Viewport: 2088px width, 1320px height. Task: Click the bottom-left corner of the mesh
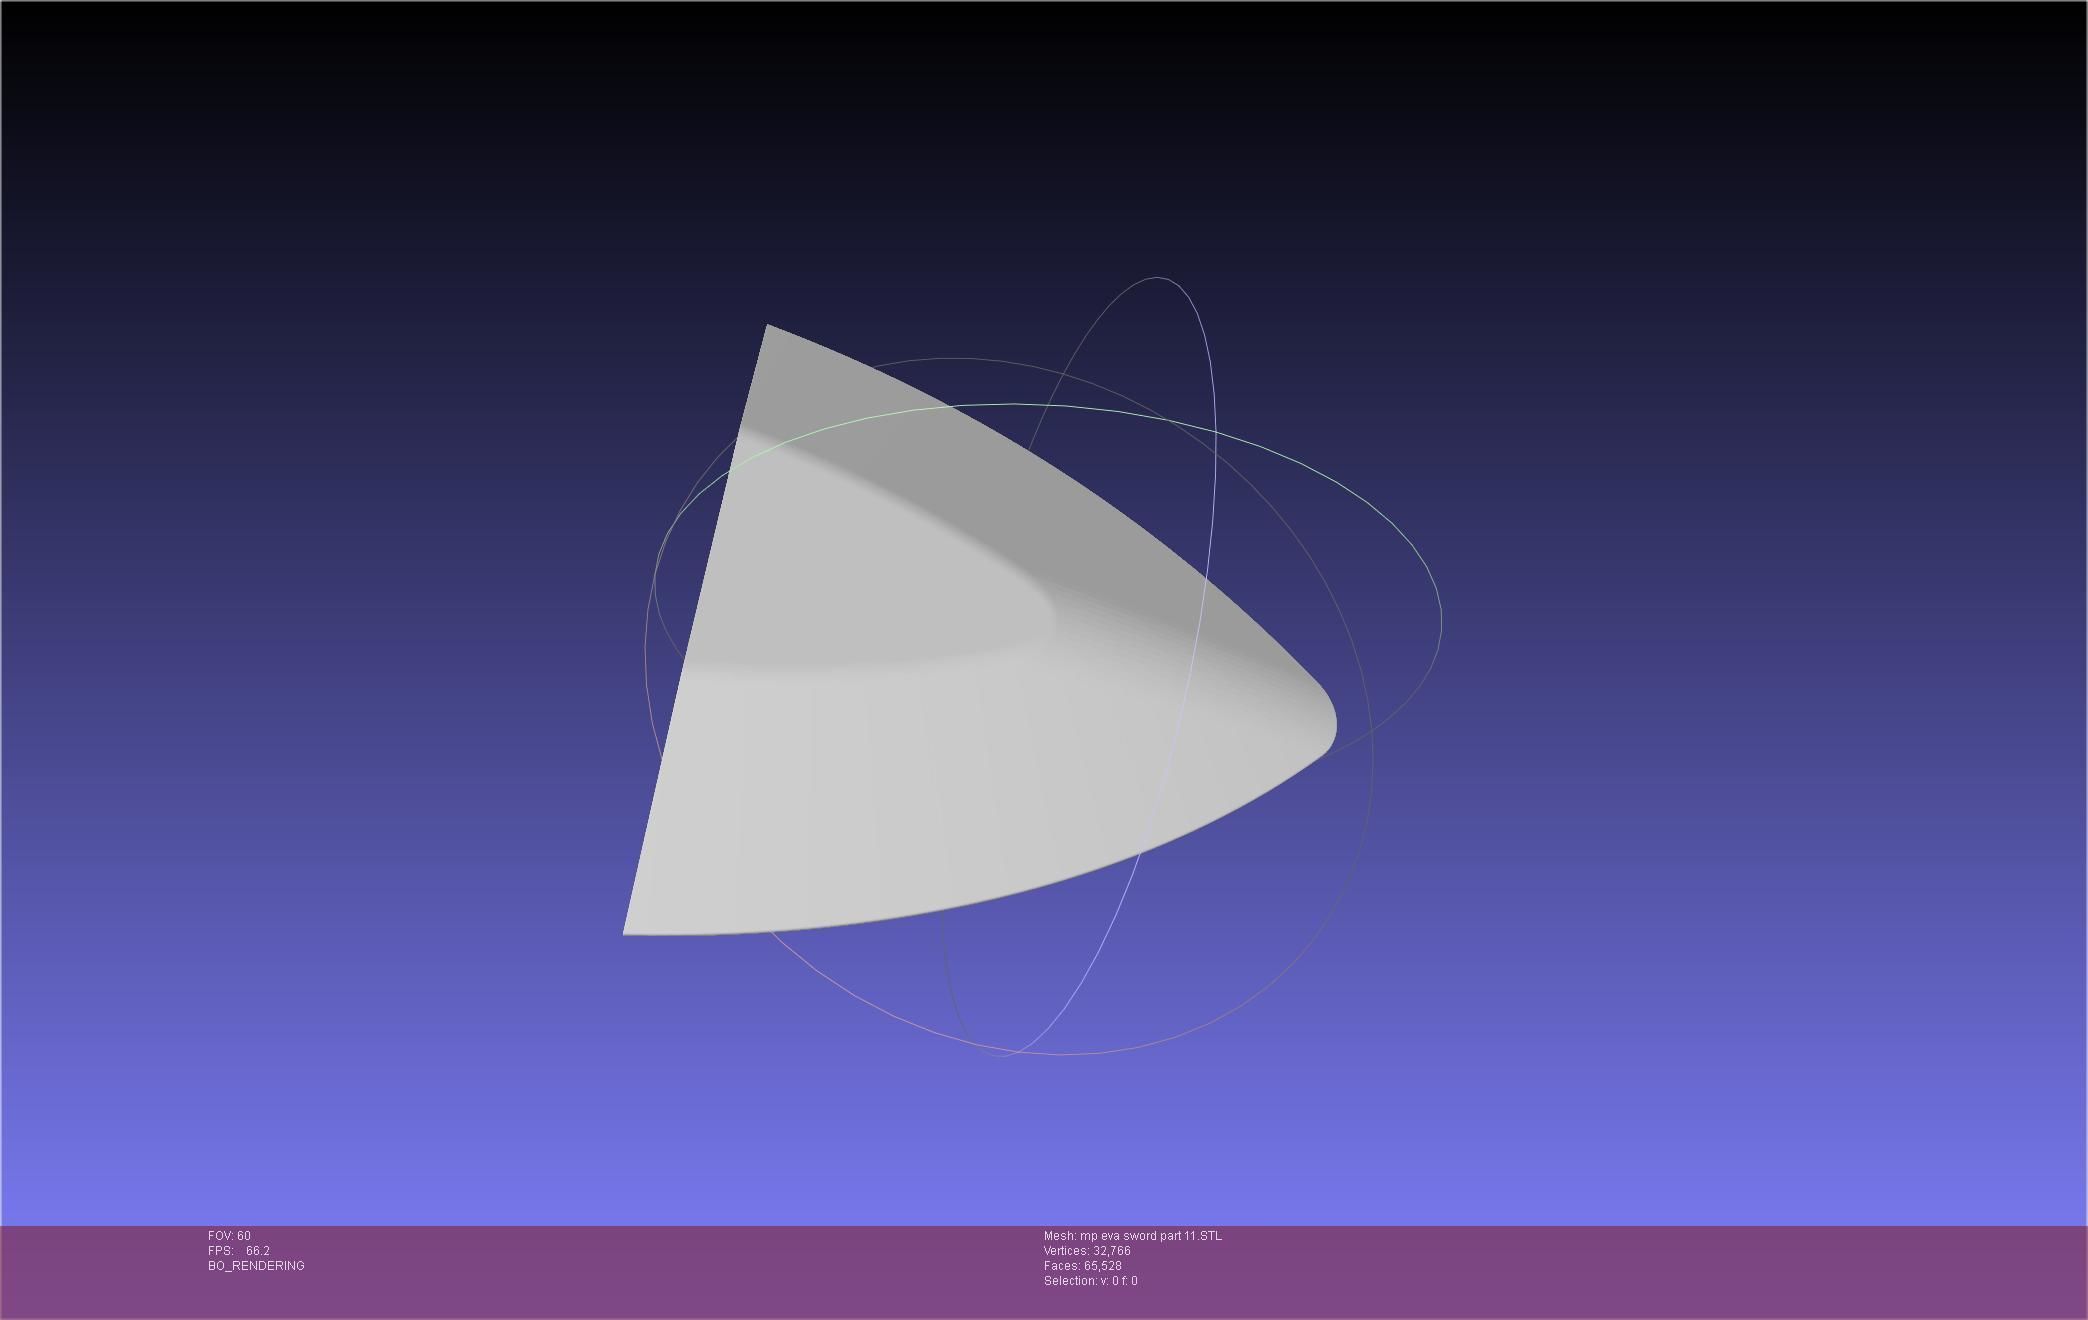pos(628,930)
